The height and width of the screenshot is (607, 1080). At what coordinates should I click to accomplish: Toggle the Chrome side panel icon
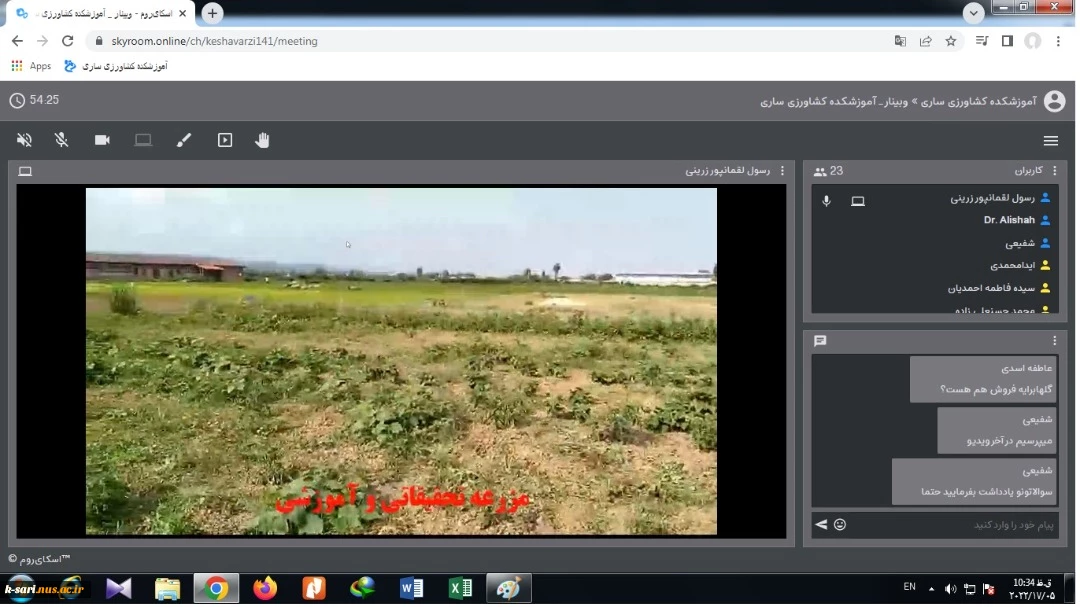point(1007,41)
